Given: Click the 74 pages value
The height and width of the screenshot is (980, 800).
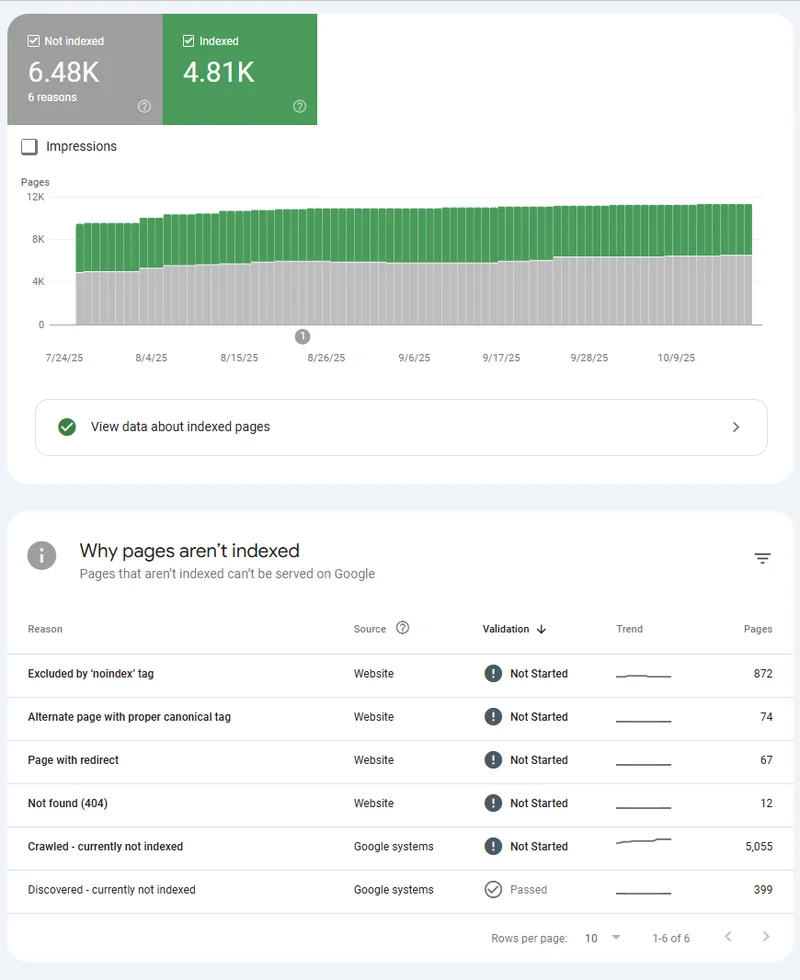Looking at the screenshot, I should coord(766,717).
